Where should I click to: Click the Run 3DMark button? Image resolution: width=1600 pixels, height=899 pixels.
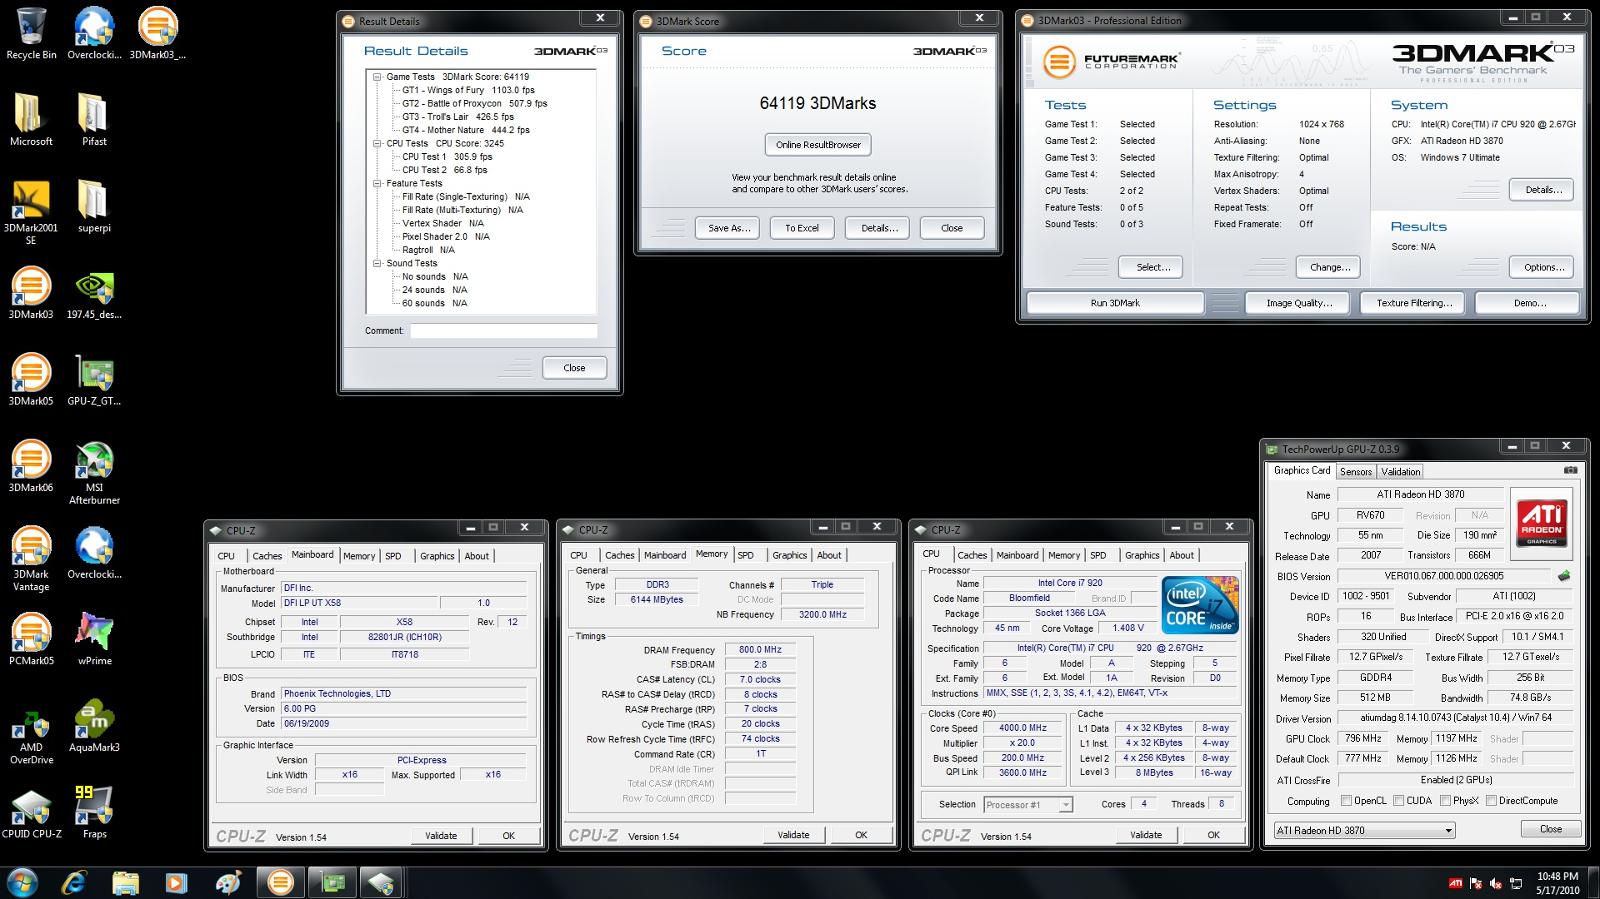point(1115,303)
